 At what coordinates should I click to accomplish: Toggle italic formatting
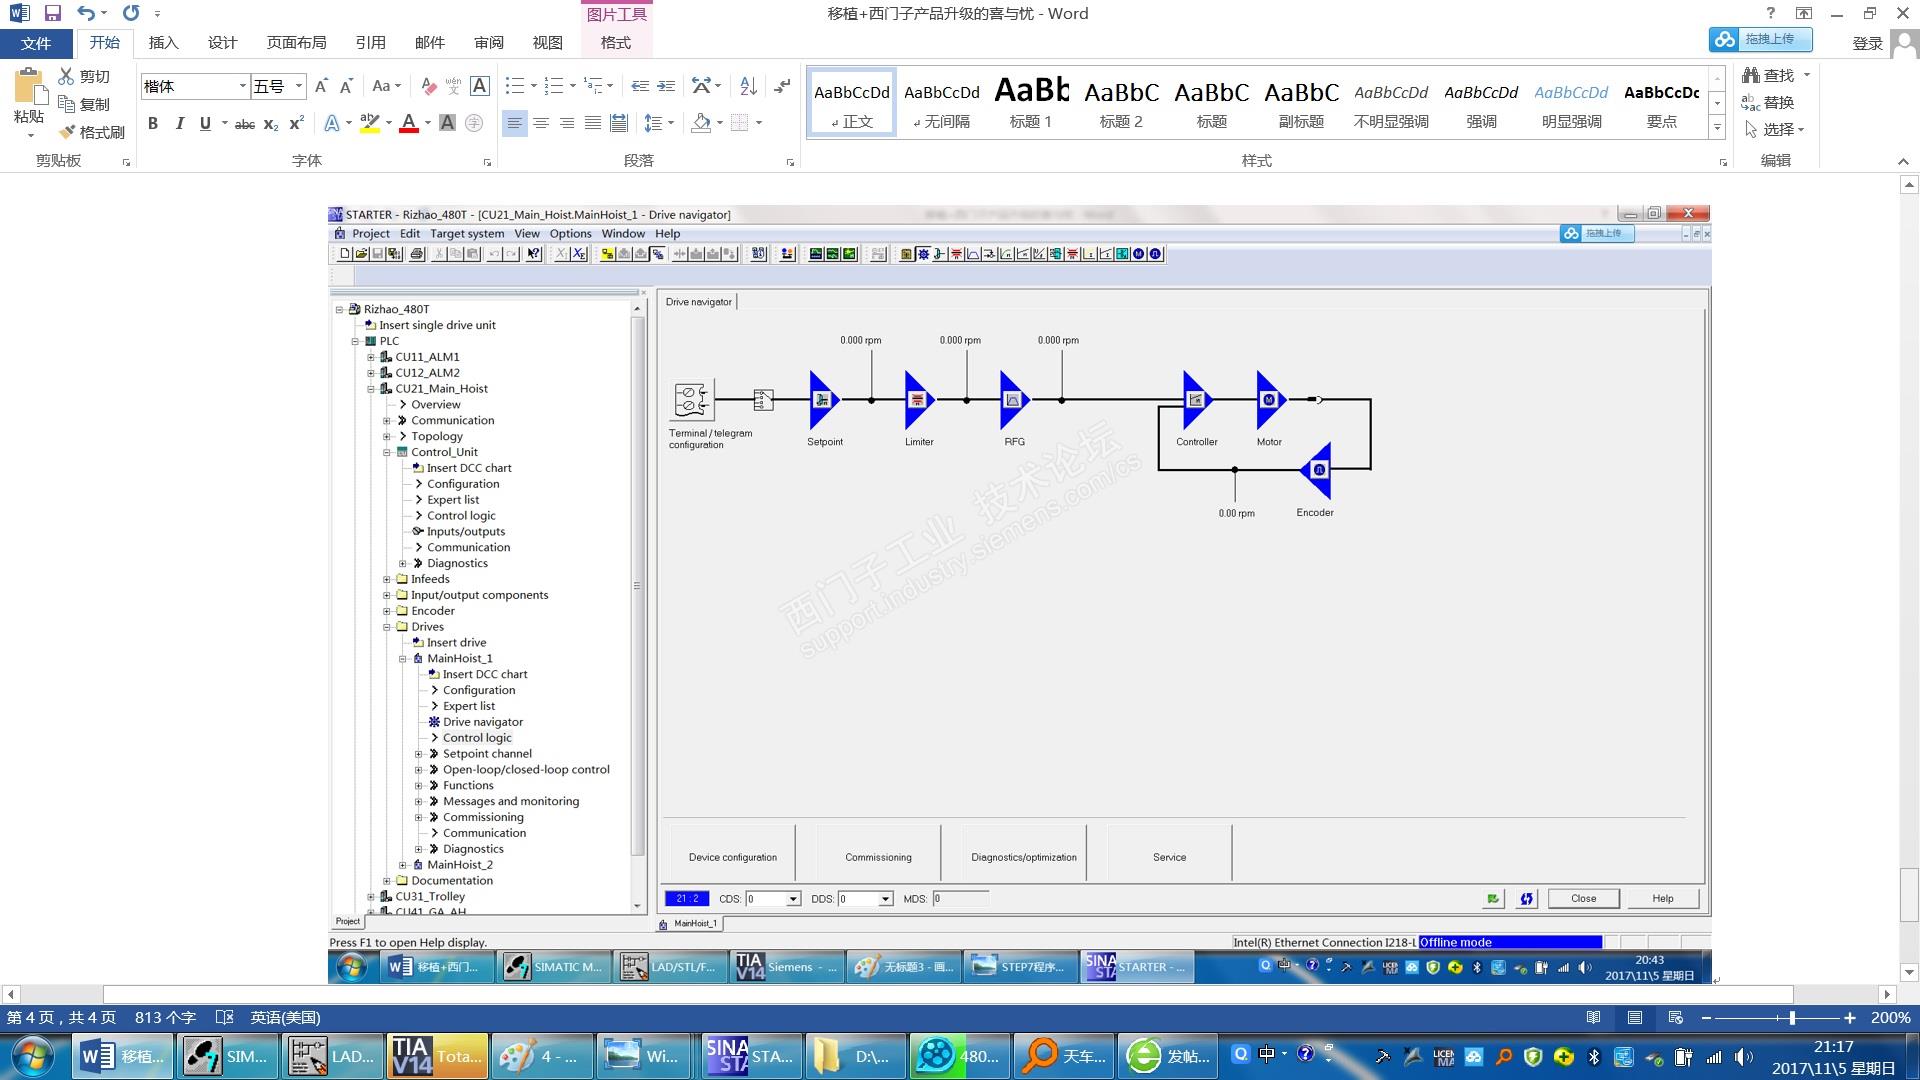coord(179,123)
